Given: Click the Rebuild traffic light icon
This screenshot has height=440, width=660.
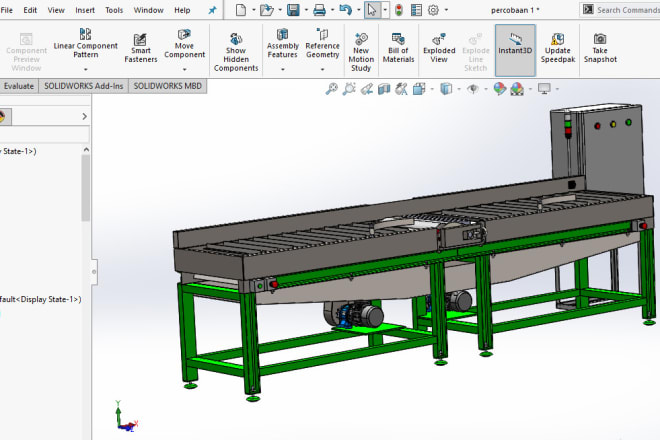Looking at the screenshot, I should pos(399,10).
